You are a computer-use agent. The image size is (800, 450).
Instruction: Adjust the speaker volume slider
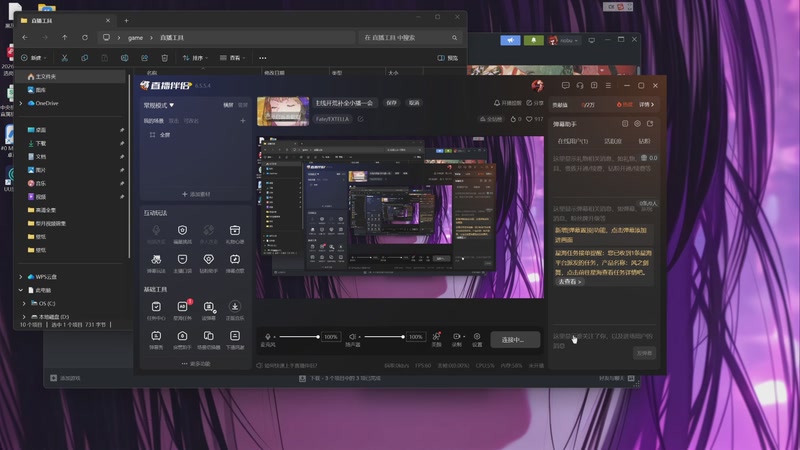pyautogui.click(x=384, y=337)
